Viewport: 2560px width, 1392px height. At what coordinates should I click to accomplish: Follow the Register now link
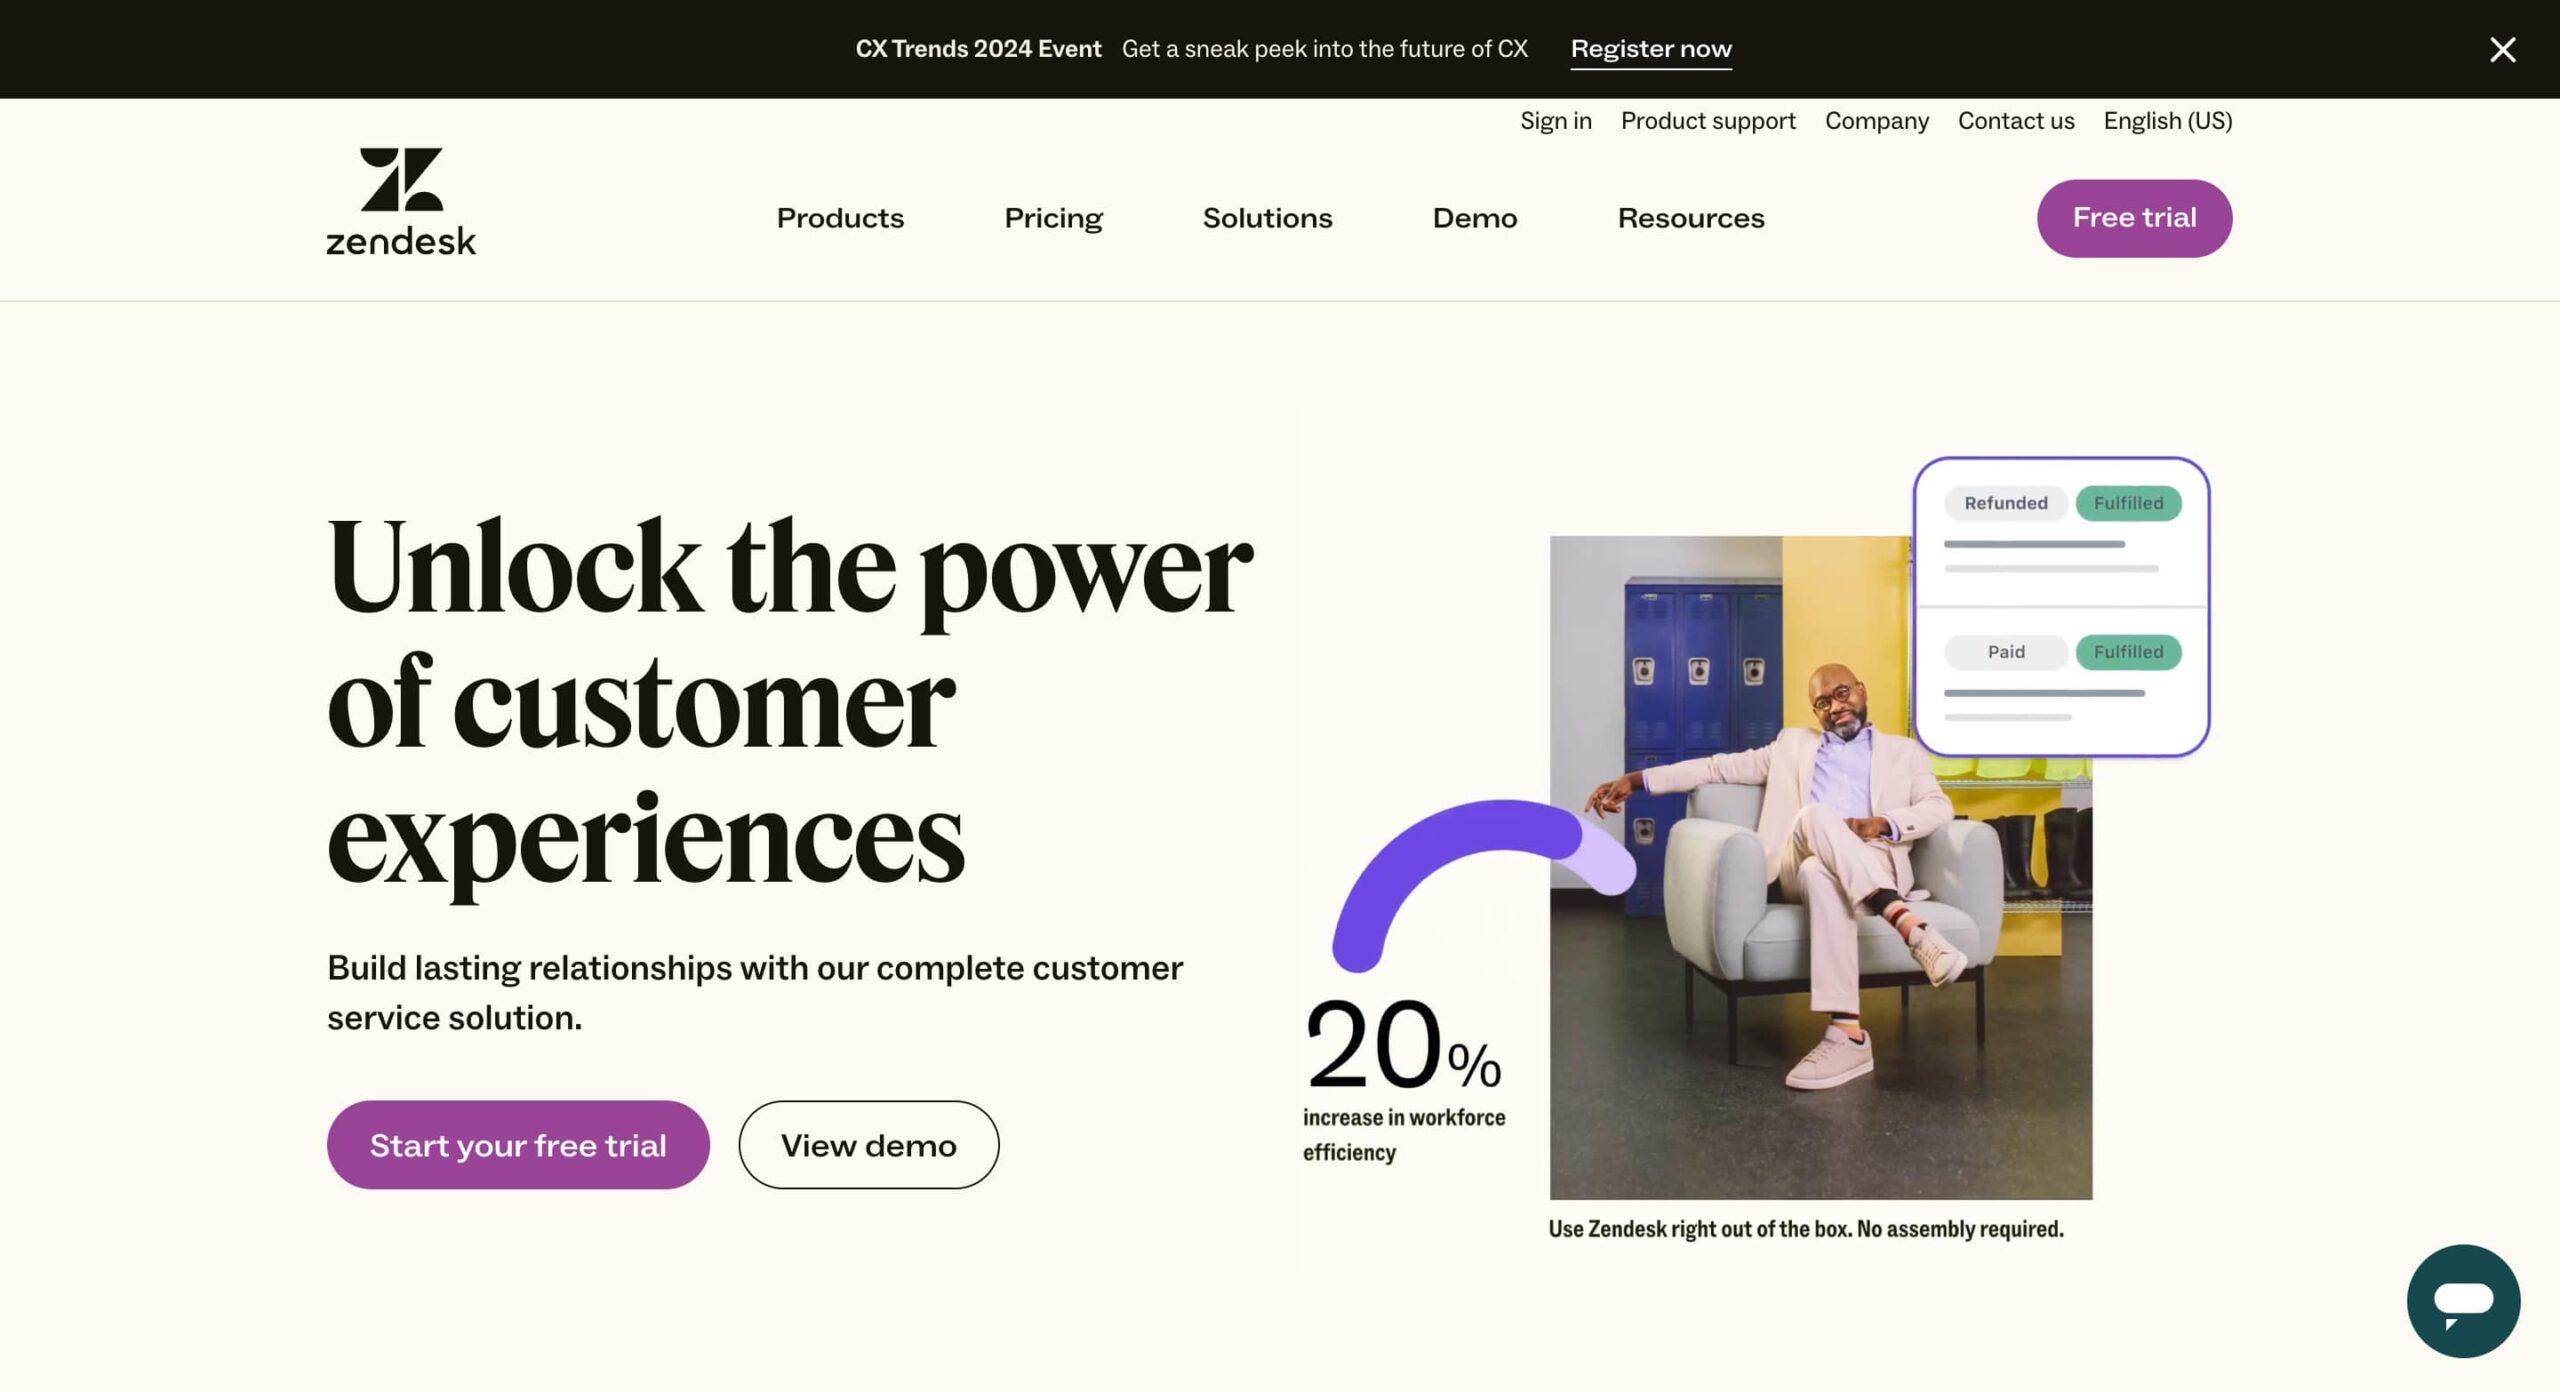coord(1650,49)
